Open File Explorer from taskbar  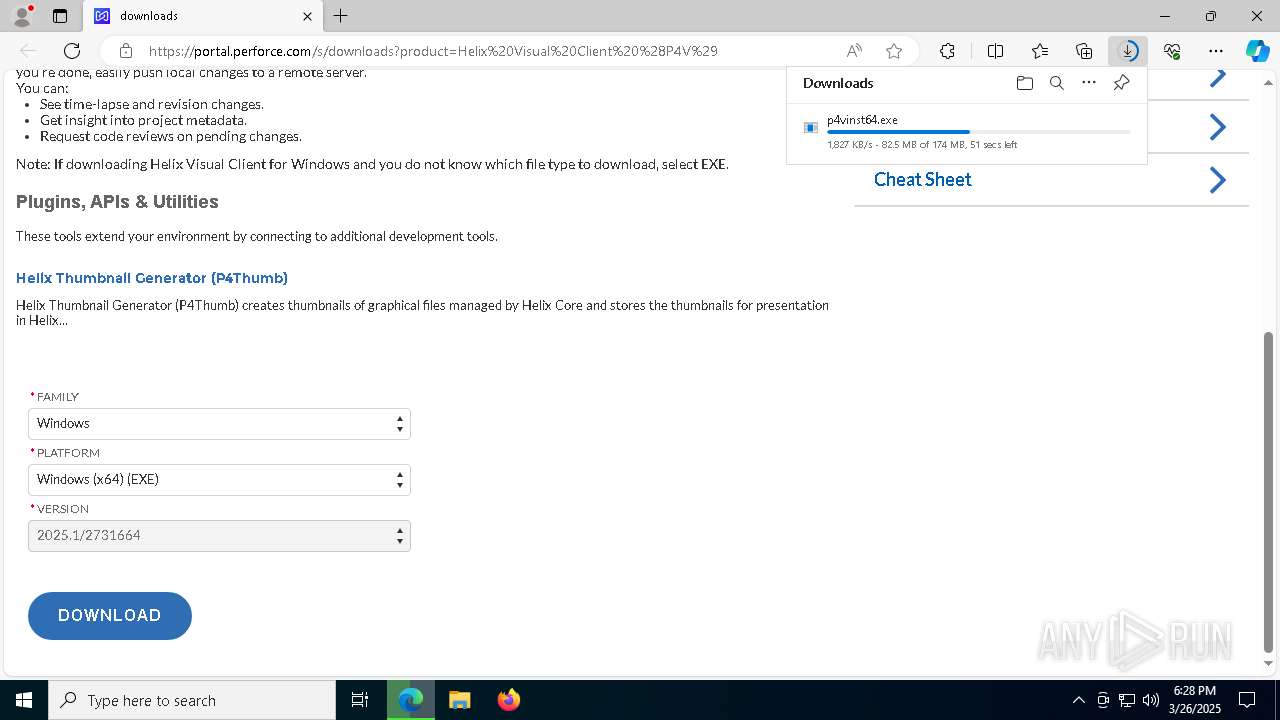pos(459,700)
